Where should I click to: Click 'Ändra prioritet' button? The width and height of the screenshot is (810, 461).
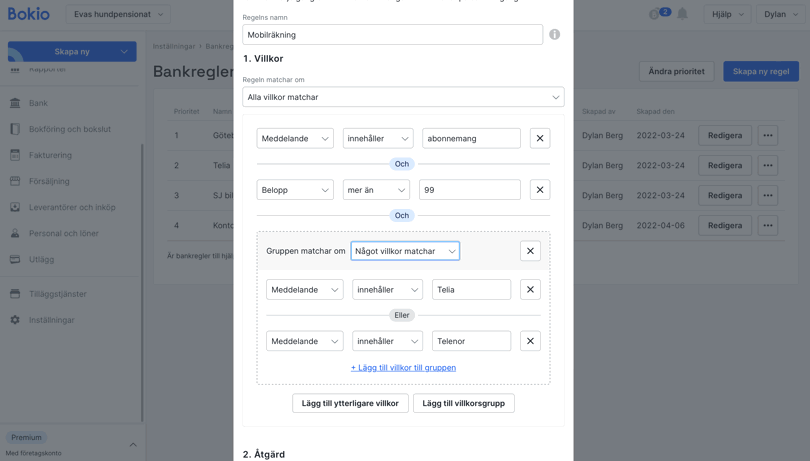tap(676, 71)
